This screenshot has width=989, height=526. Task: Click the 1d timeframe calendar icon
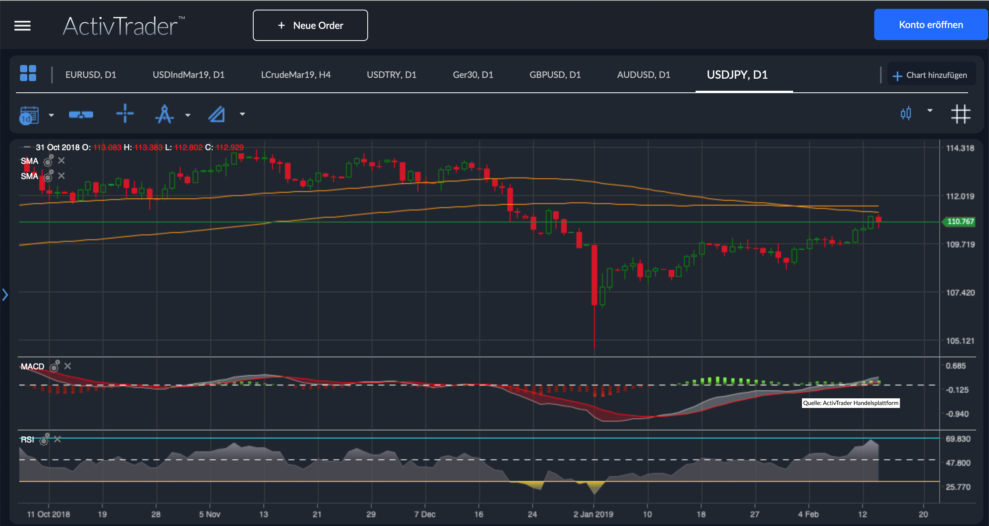(x=29, y=115)
